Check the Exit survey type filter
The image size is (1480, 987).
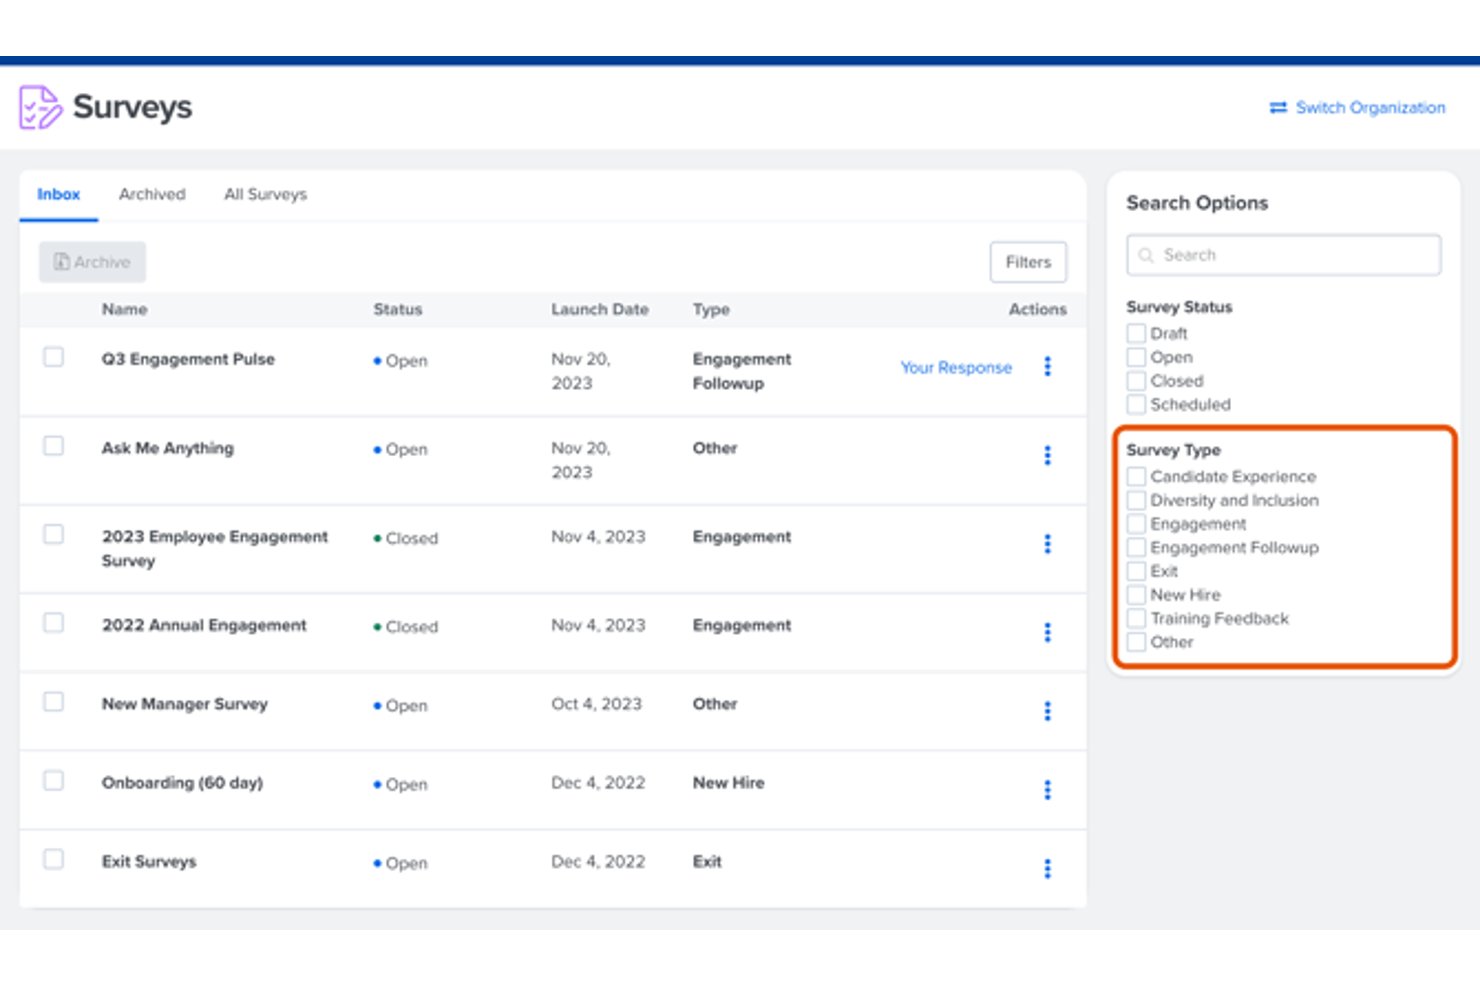click(1136, 571)
